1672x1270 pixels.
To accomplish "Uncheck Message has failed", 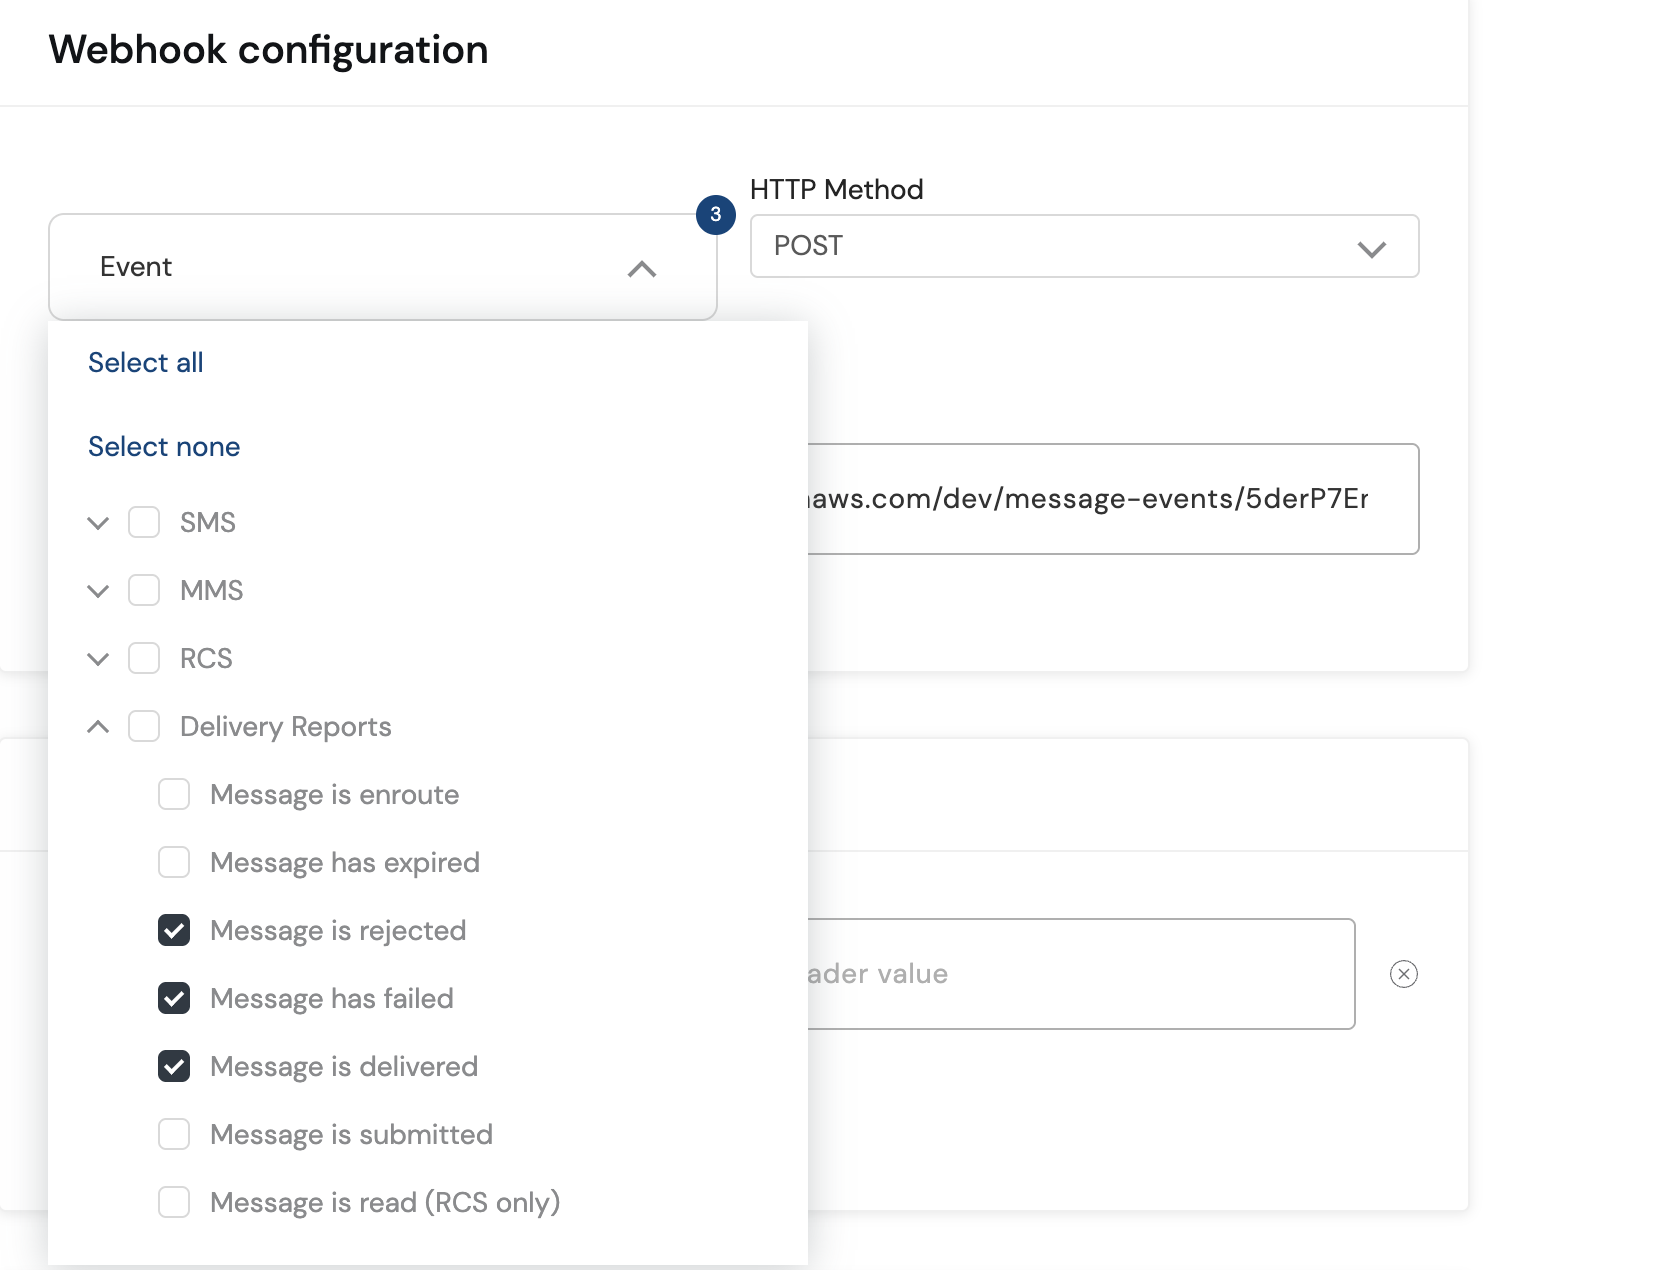I will 174,998.
